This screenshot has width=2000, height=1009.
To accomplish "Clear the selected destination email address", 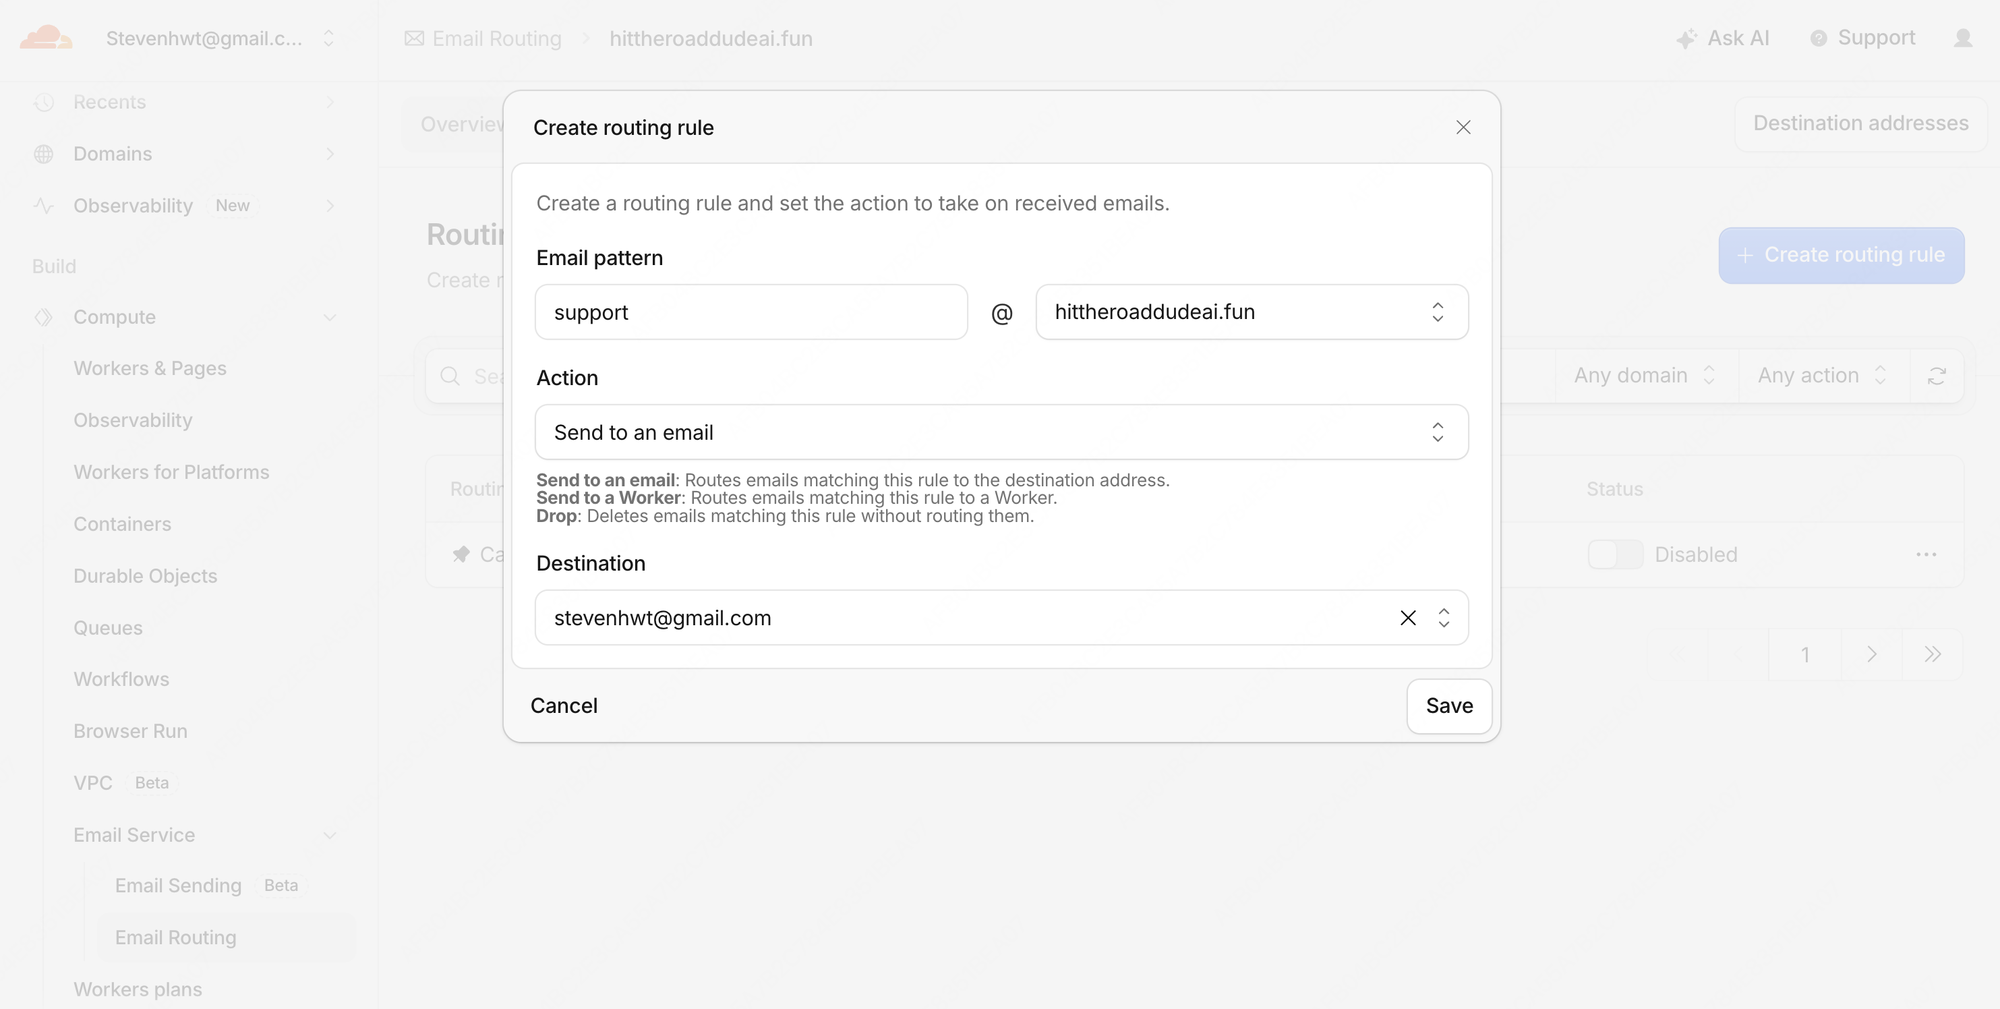I will coord(1408,618).
